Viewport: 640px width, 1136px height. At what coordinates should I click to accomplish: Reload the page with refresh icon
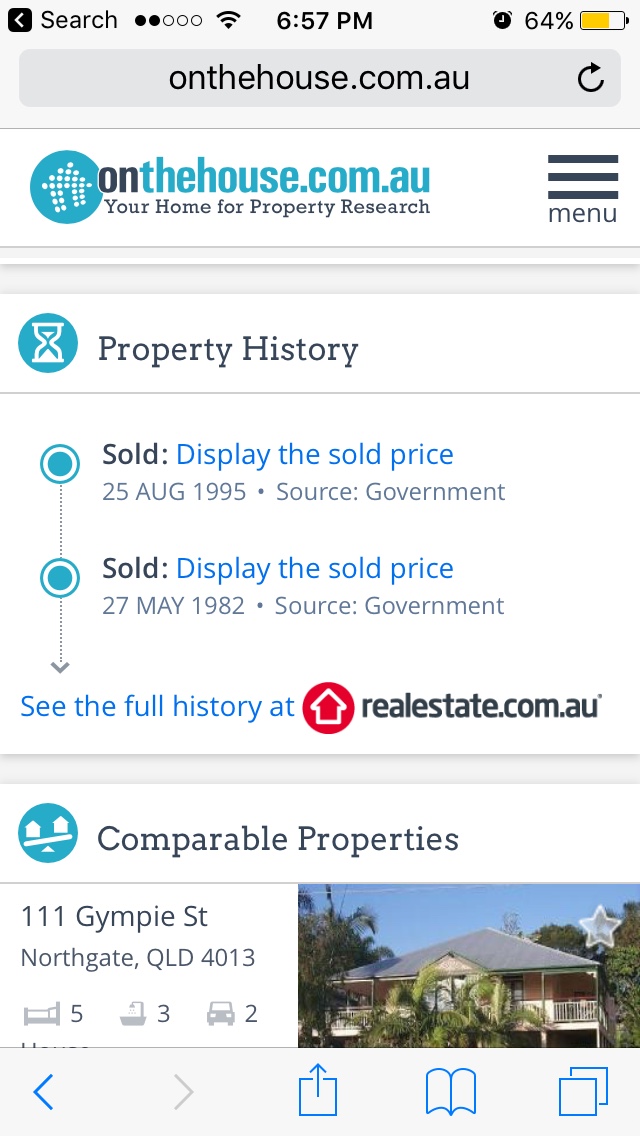(591, 78)
